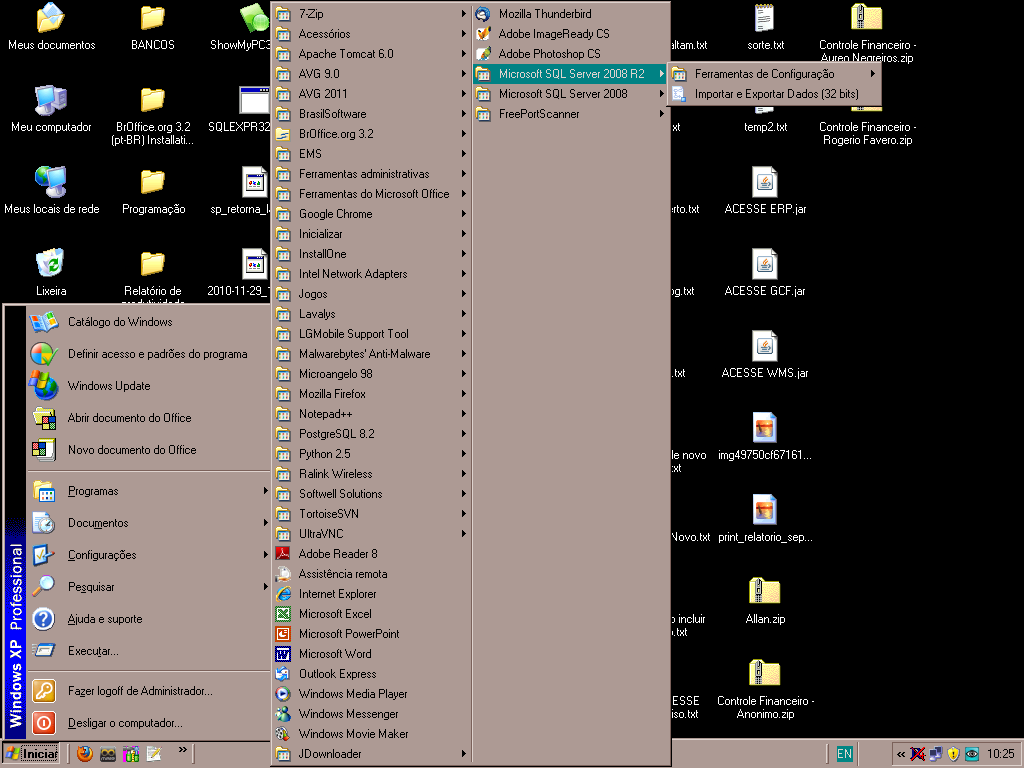Expand the Notepad++ folder
Image resolution: width=1024 pixels, height=768 pixels.
pyautogui.click(x=371, y=414)
